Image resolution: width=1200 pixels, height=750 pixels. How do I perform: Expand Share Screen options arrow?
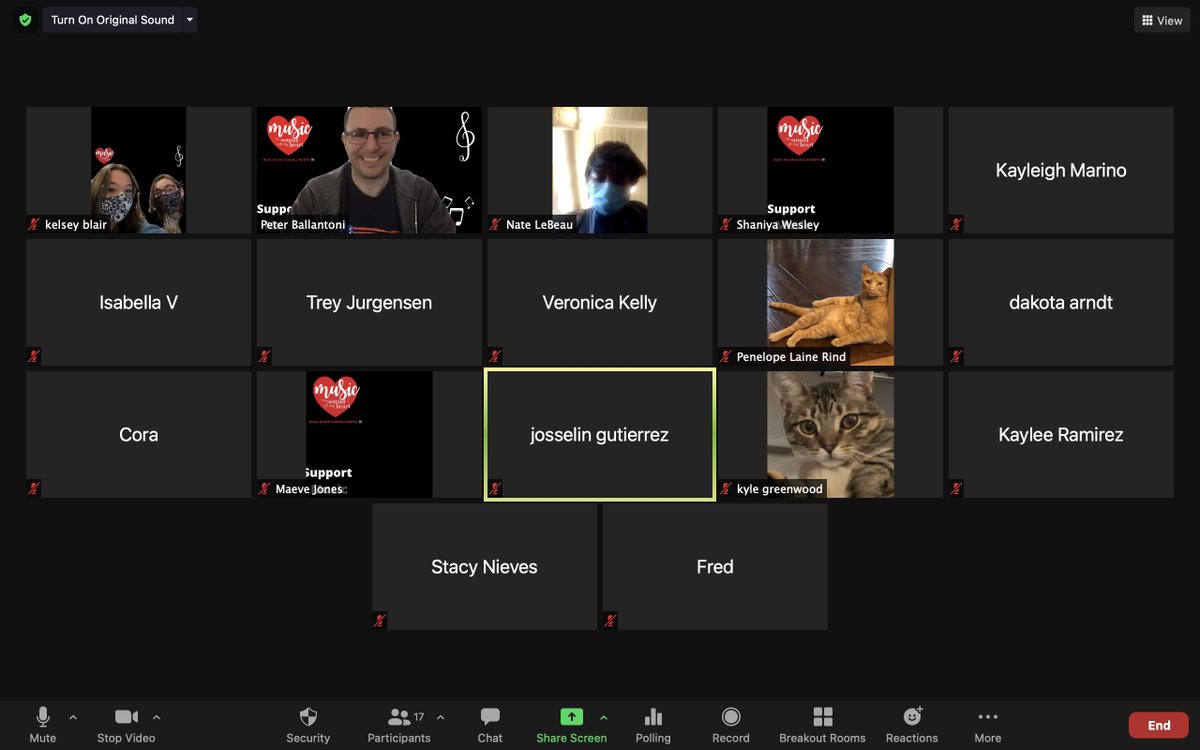(x=603, y=717)
